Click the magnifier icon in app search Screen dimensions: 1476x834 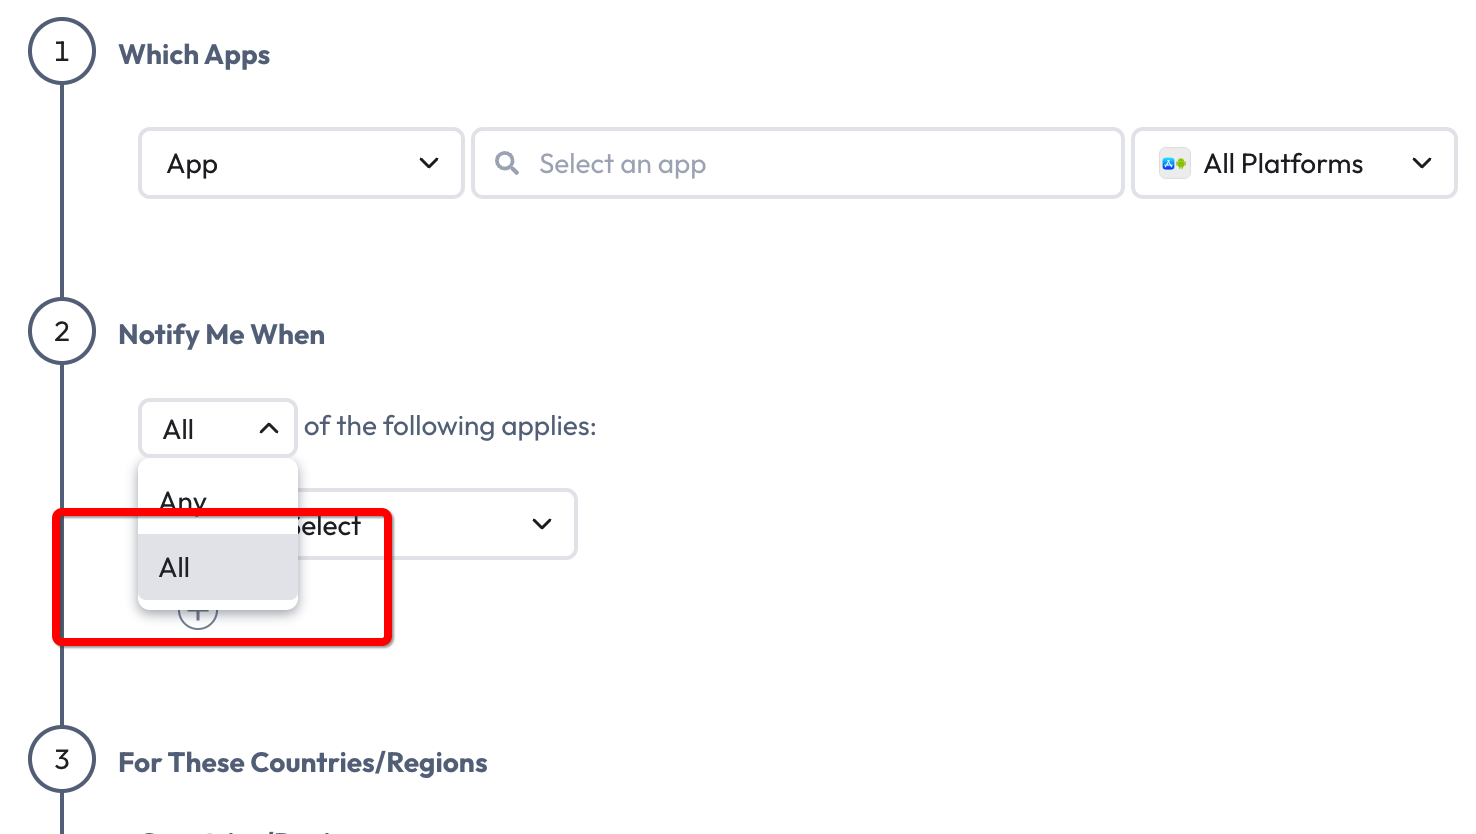[507, 163]
